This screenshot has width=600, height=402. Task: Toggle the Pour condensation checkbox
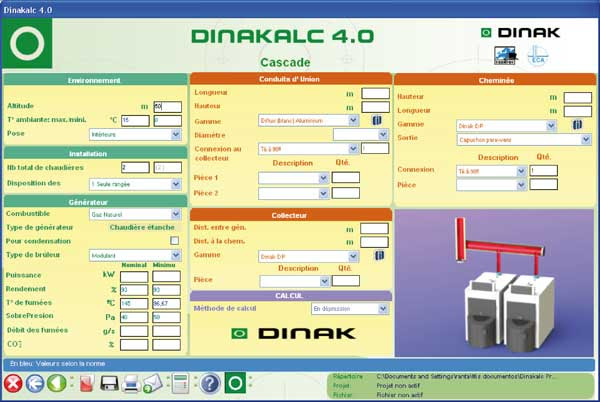pyautogui.click(x=174, y=241)
